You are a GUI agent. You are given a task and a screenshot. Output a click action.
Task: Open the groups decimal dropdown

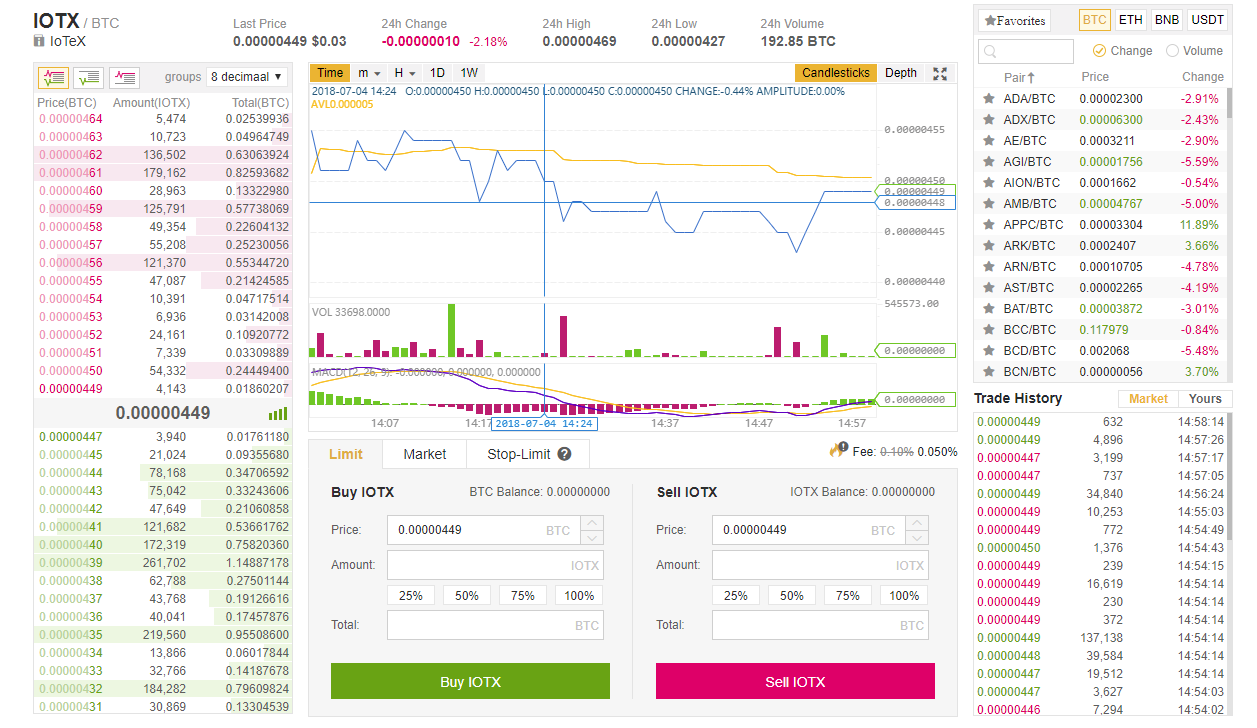[246, 76]
